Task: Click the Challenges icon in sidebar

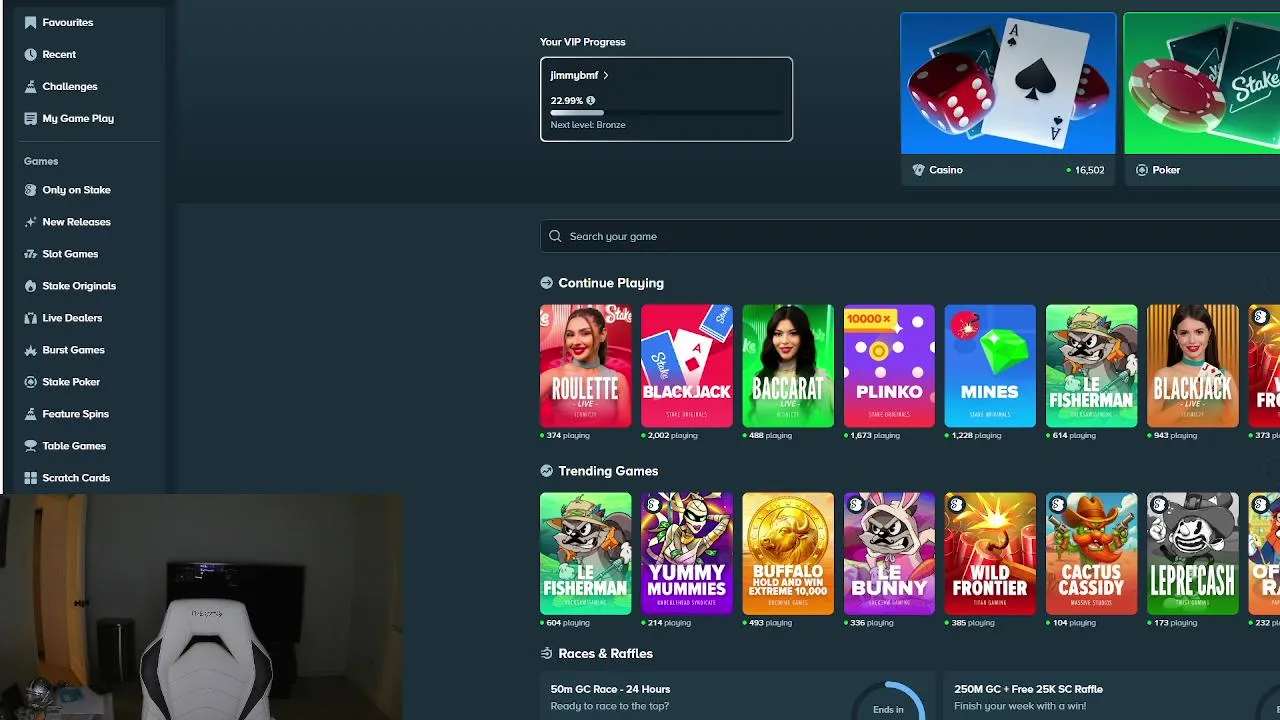Action: tap(30, 86)
